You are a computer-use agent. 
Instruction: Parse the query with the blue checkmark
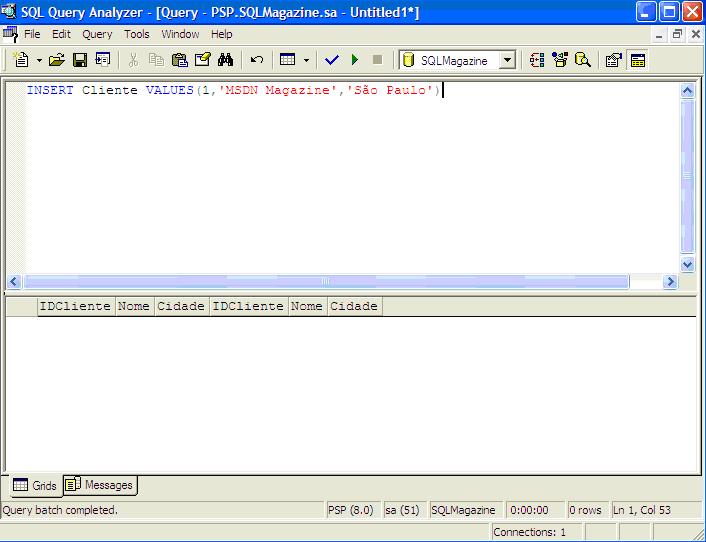point(332,60)
